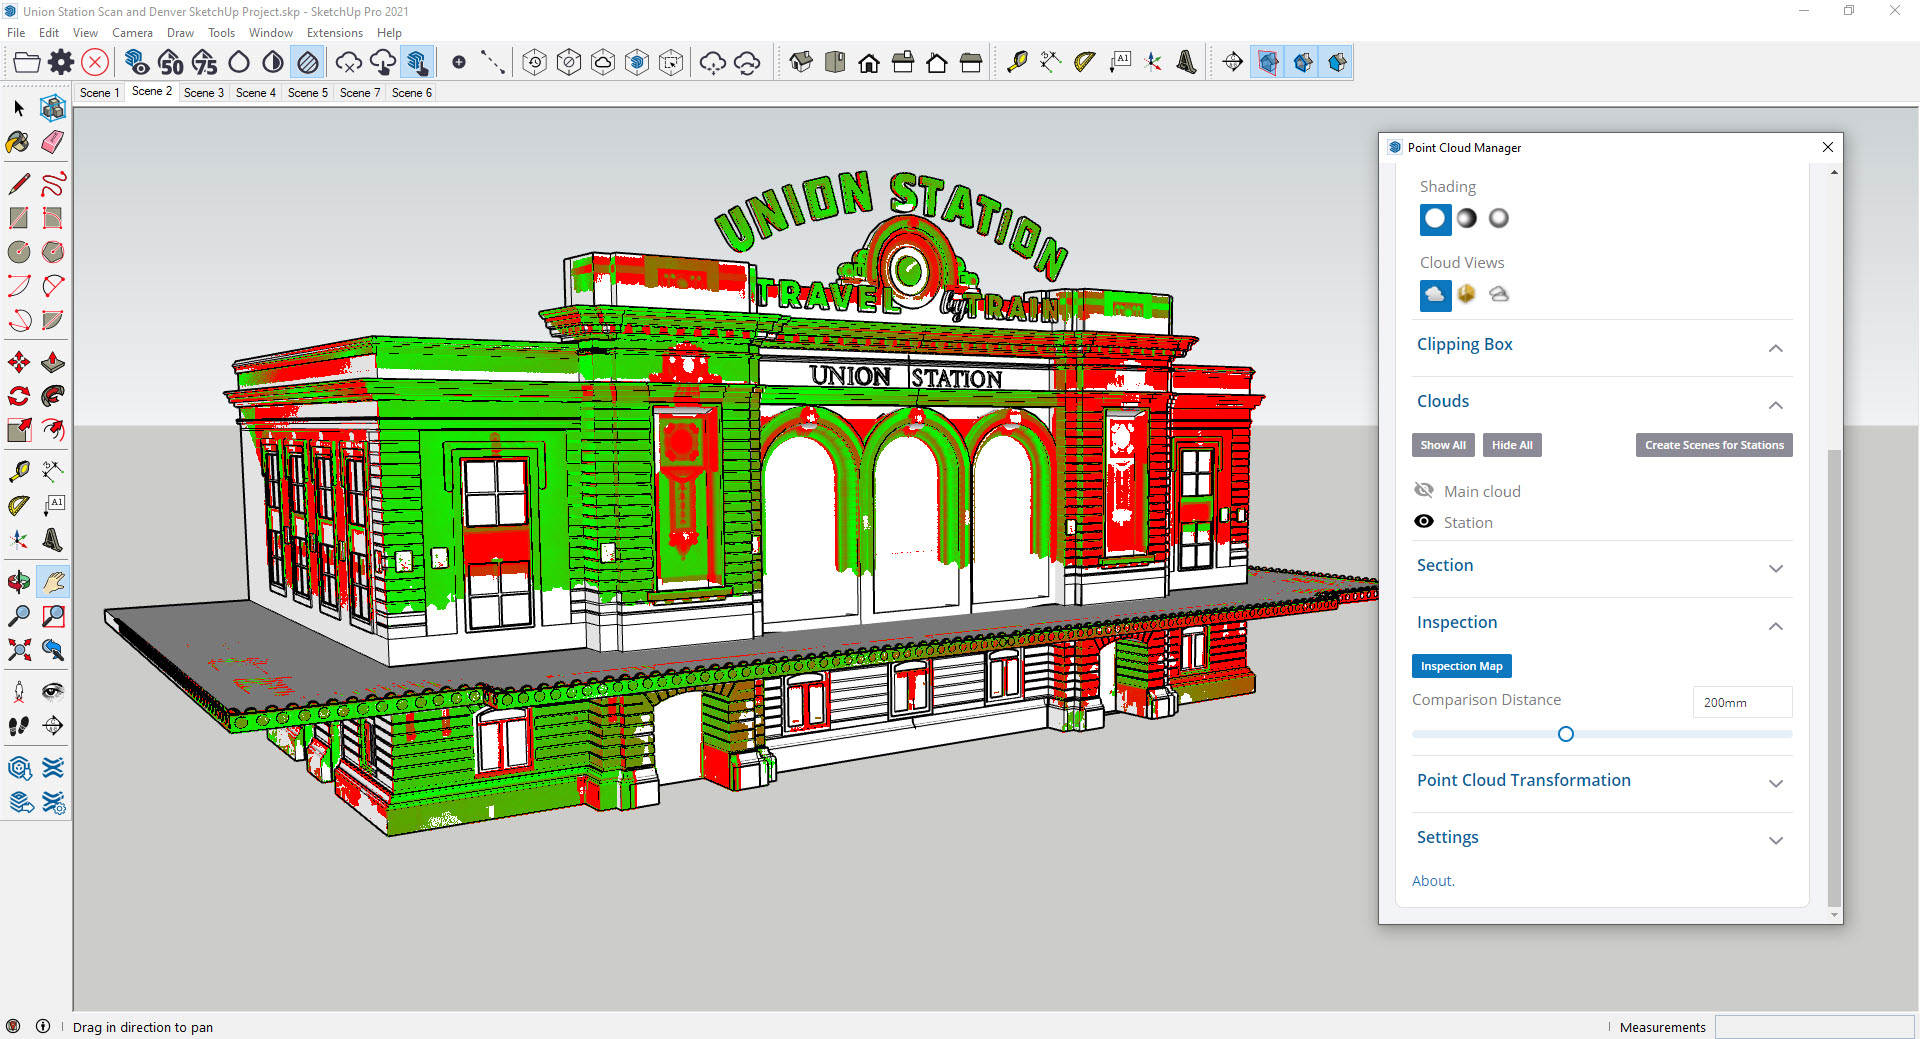Click the Hide All button
Image resolution: width=1920 pixels, height=1039 pixels.
pyautogui.click(x=1512, y=445)
